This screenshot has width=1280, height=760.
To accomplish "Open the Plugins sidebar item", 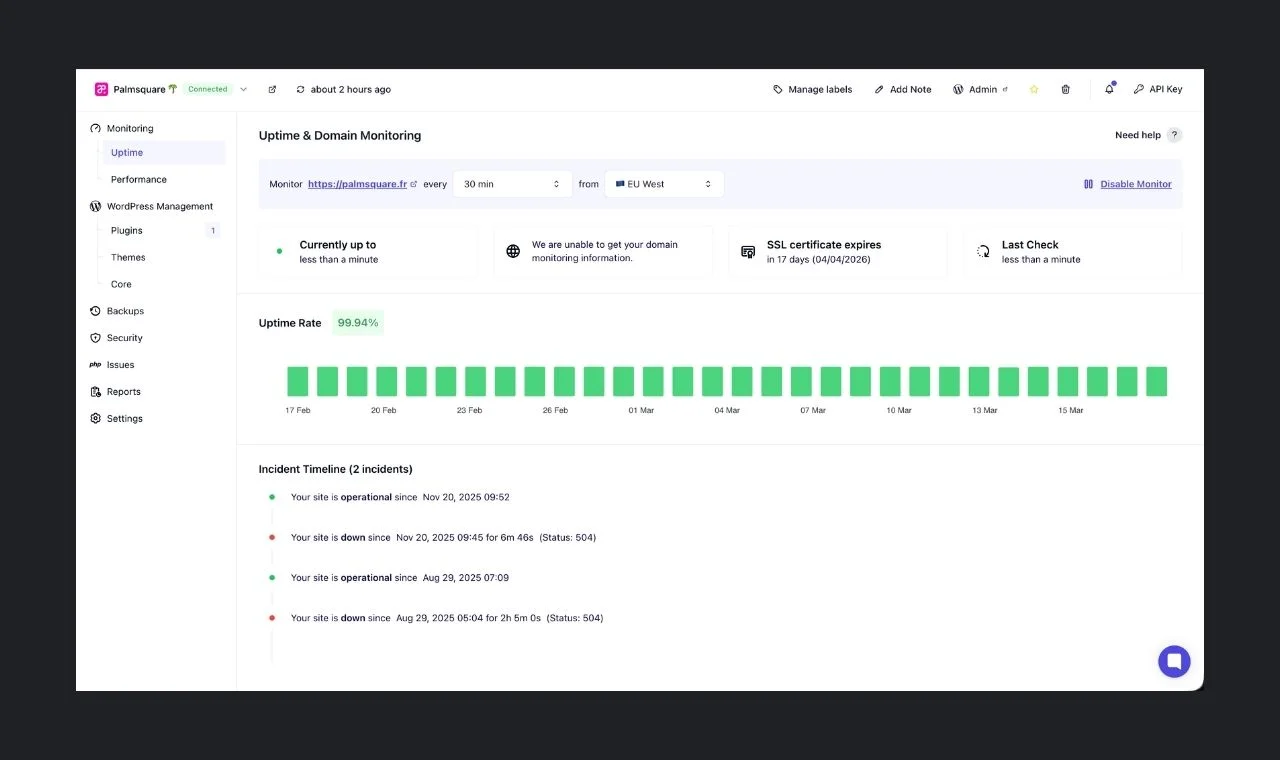I will 127,231.
